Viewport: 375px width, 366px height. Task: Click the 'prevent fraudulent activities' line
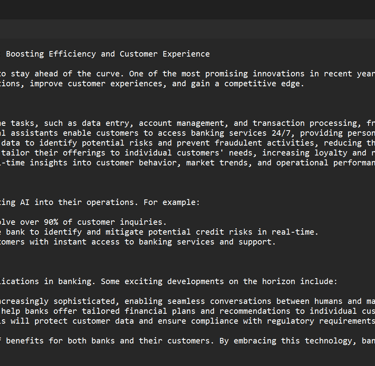[187, 143]
